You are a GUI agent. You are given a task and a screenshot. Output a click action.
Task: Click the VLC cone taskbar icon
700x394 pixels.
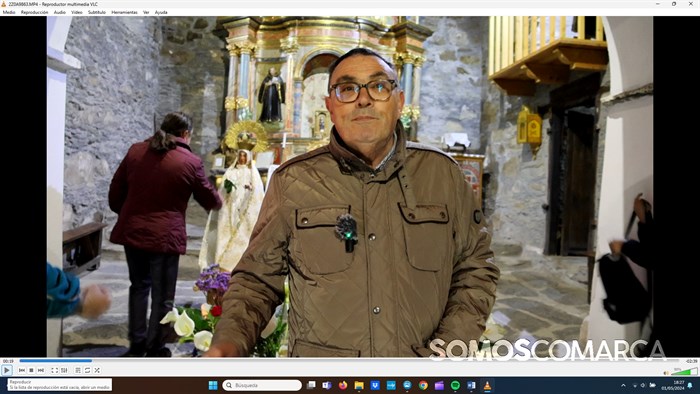488,385
